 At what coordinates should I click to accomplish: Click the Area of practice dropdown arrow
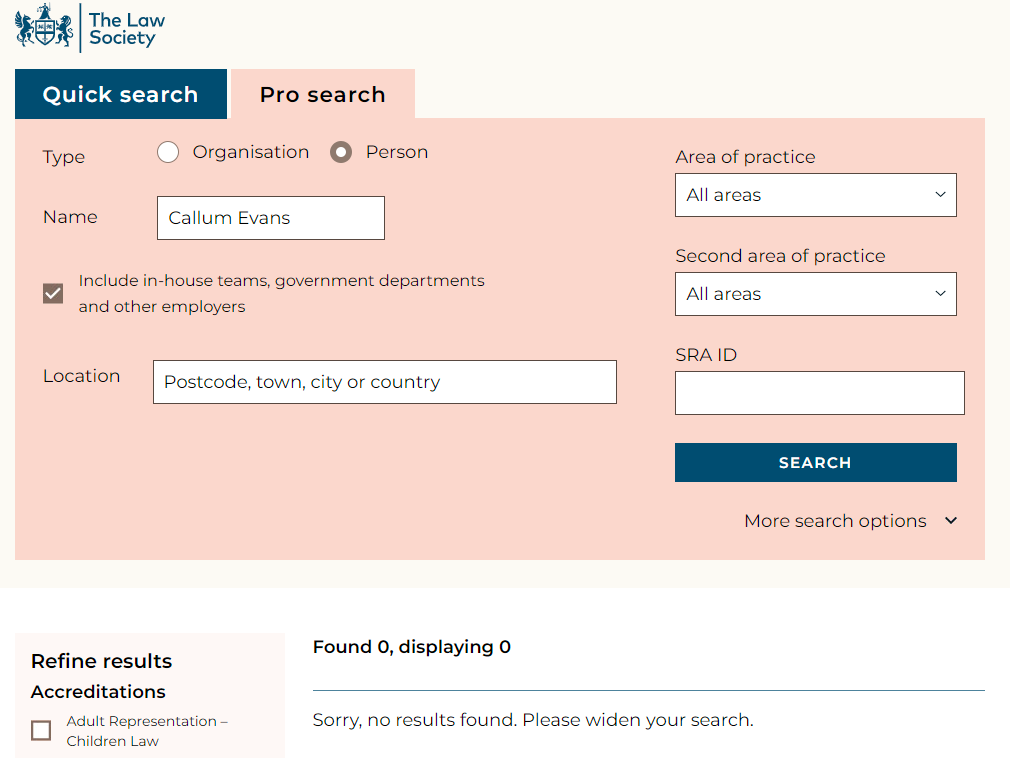[x=940, y=194]
